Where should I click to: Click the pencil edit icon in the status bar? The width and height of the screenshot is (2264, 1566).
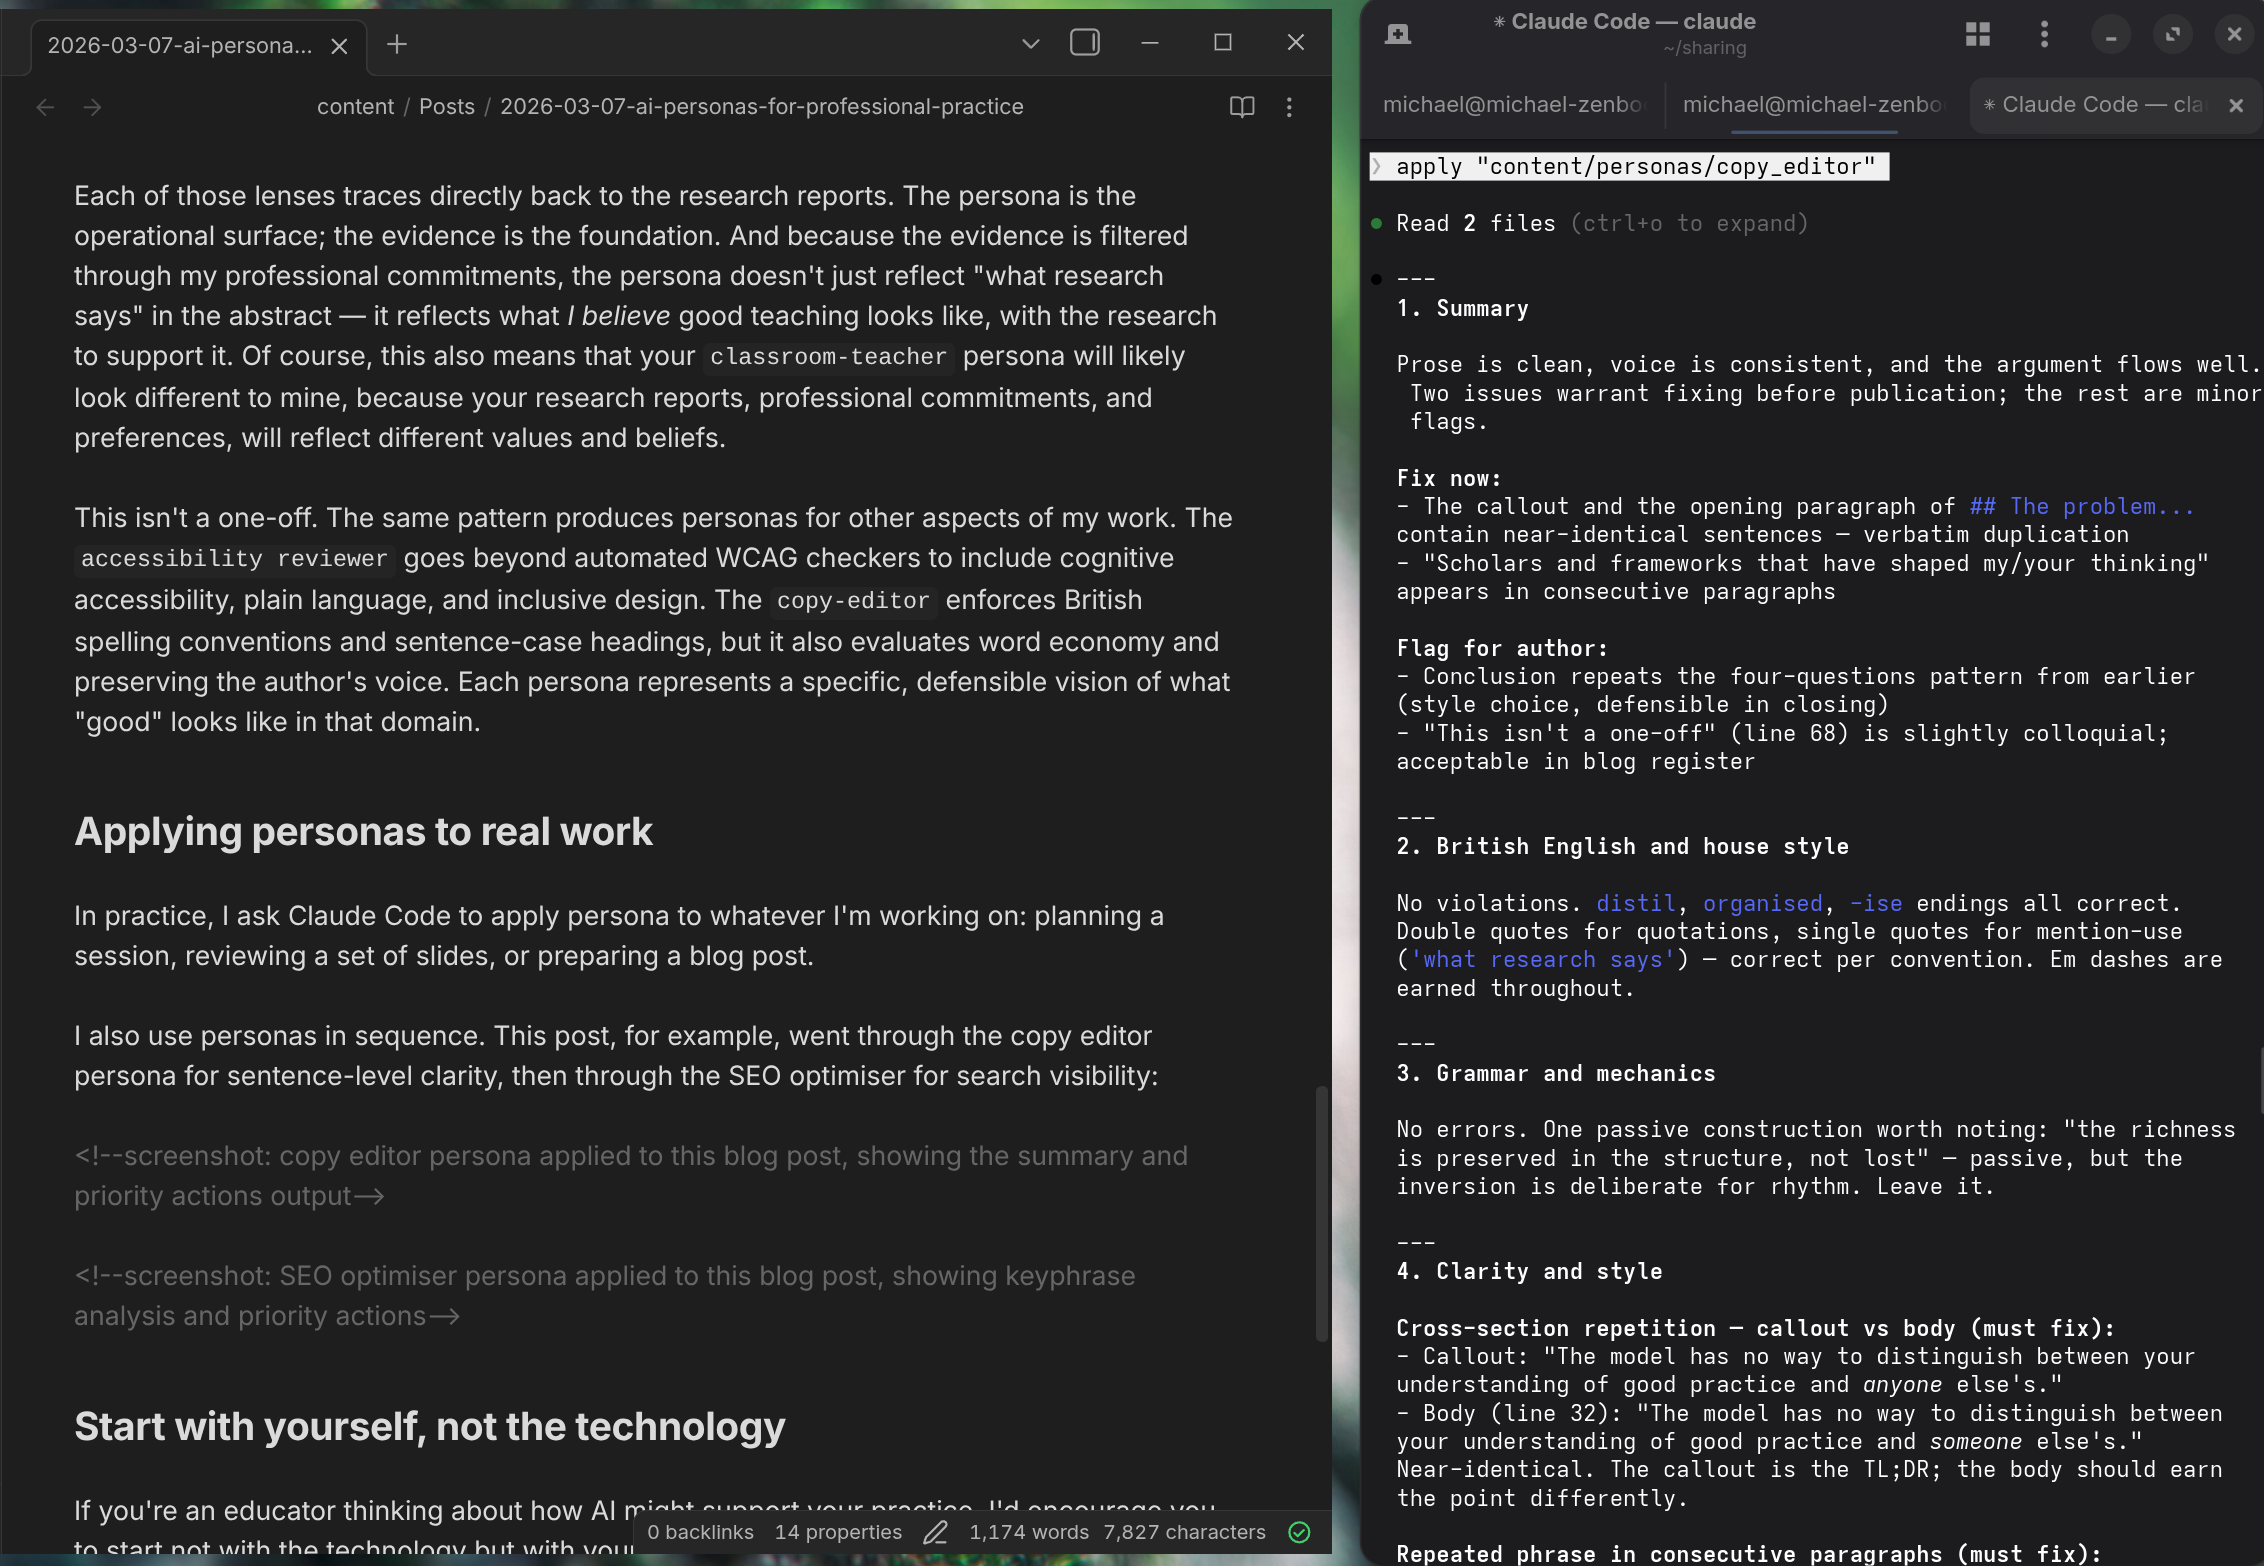point(936,1531)
